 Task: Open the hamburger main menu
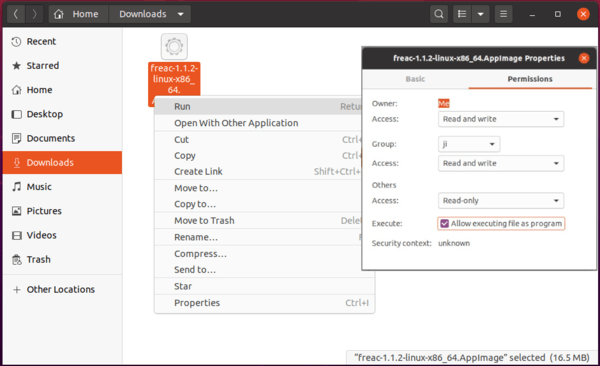(x=504, y=14)
